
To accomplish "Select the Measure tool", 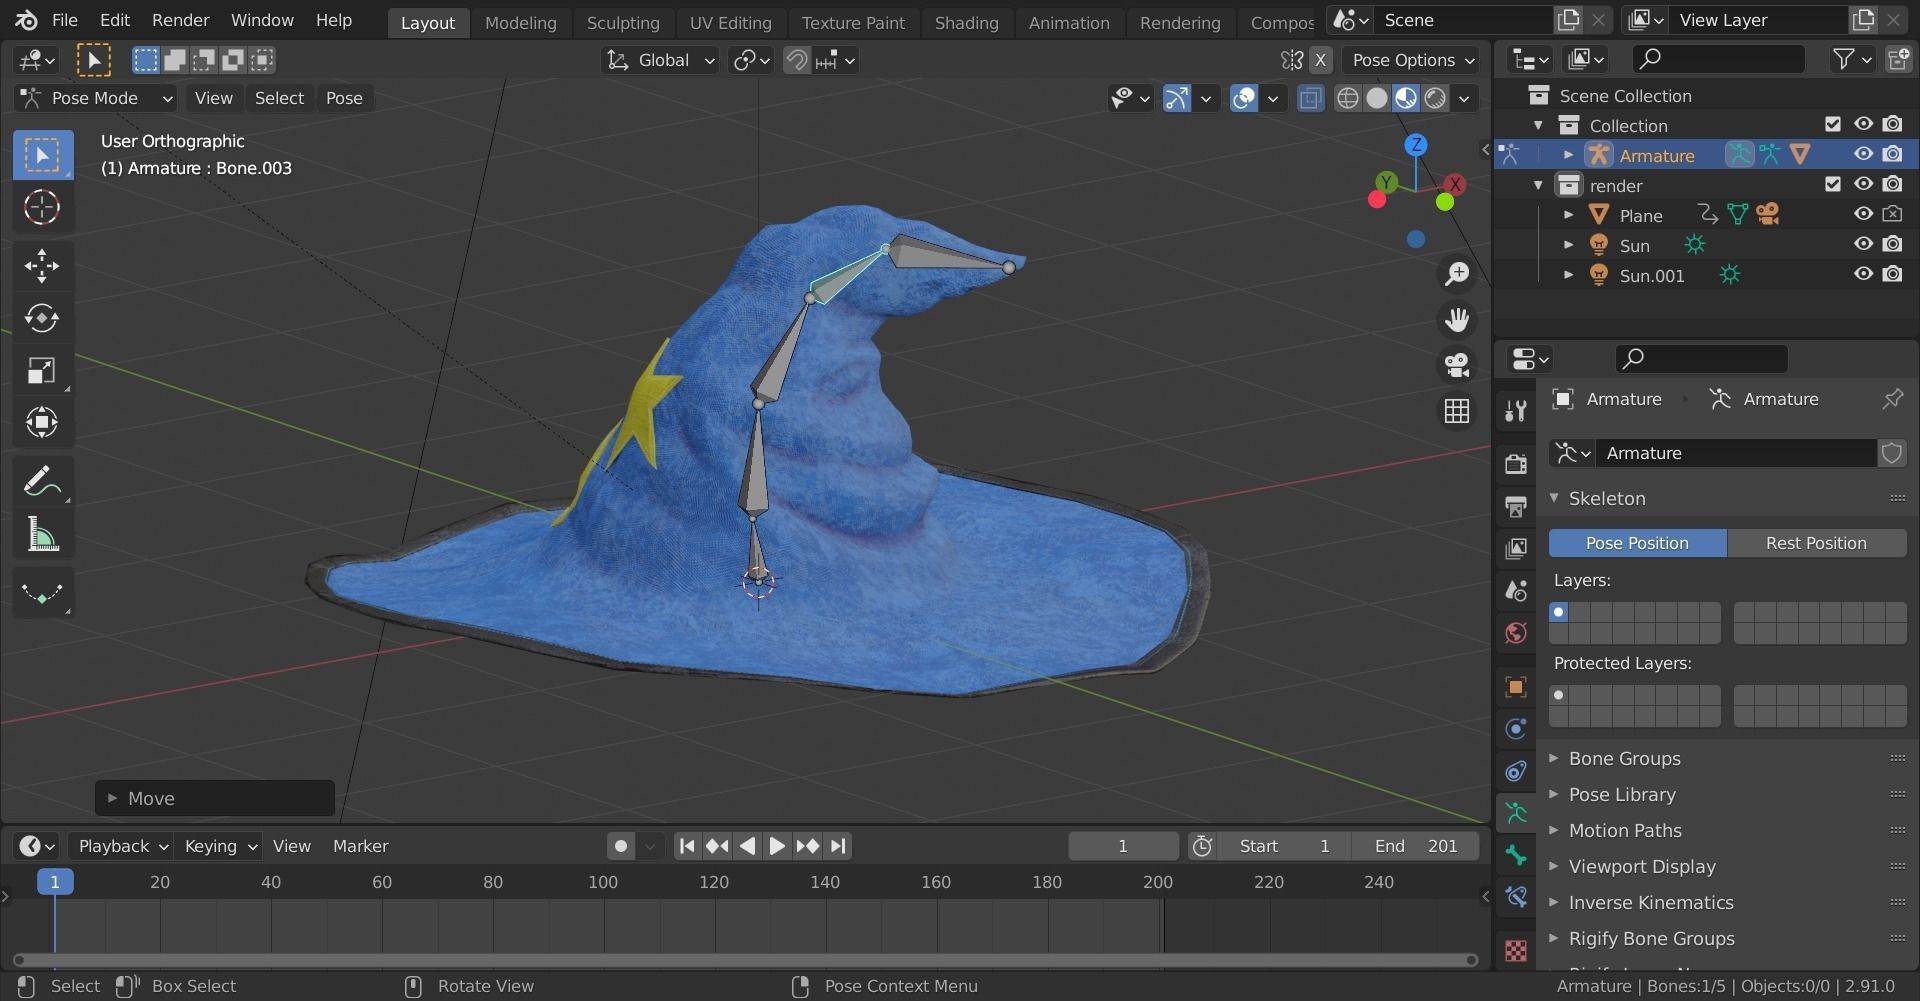I will point(42,535).
